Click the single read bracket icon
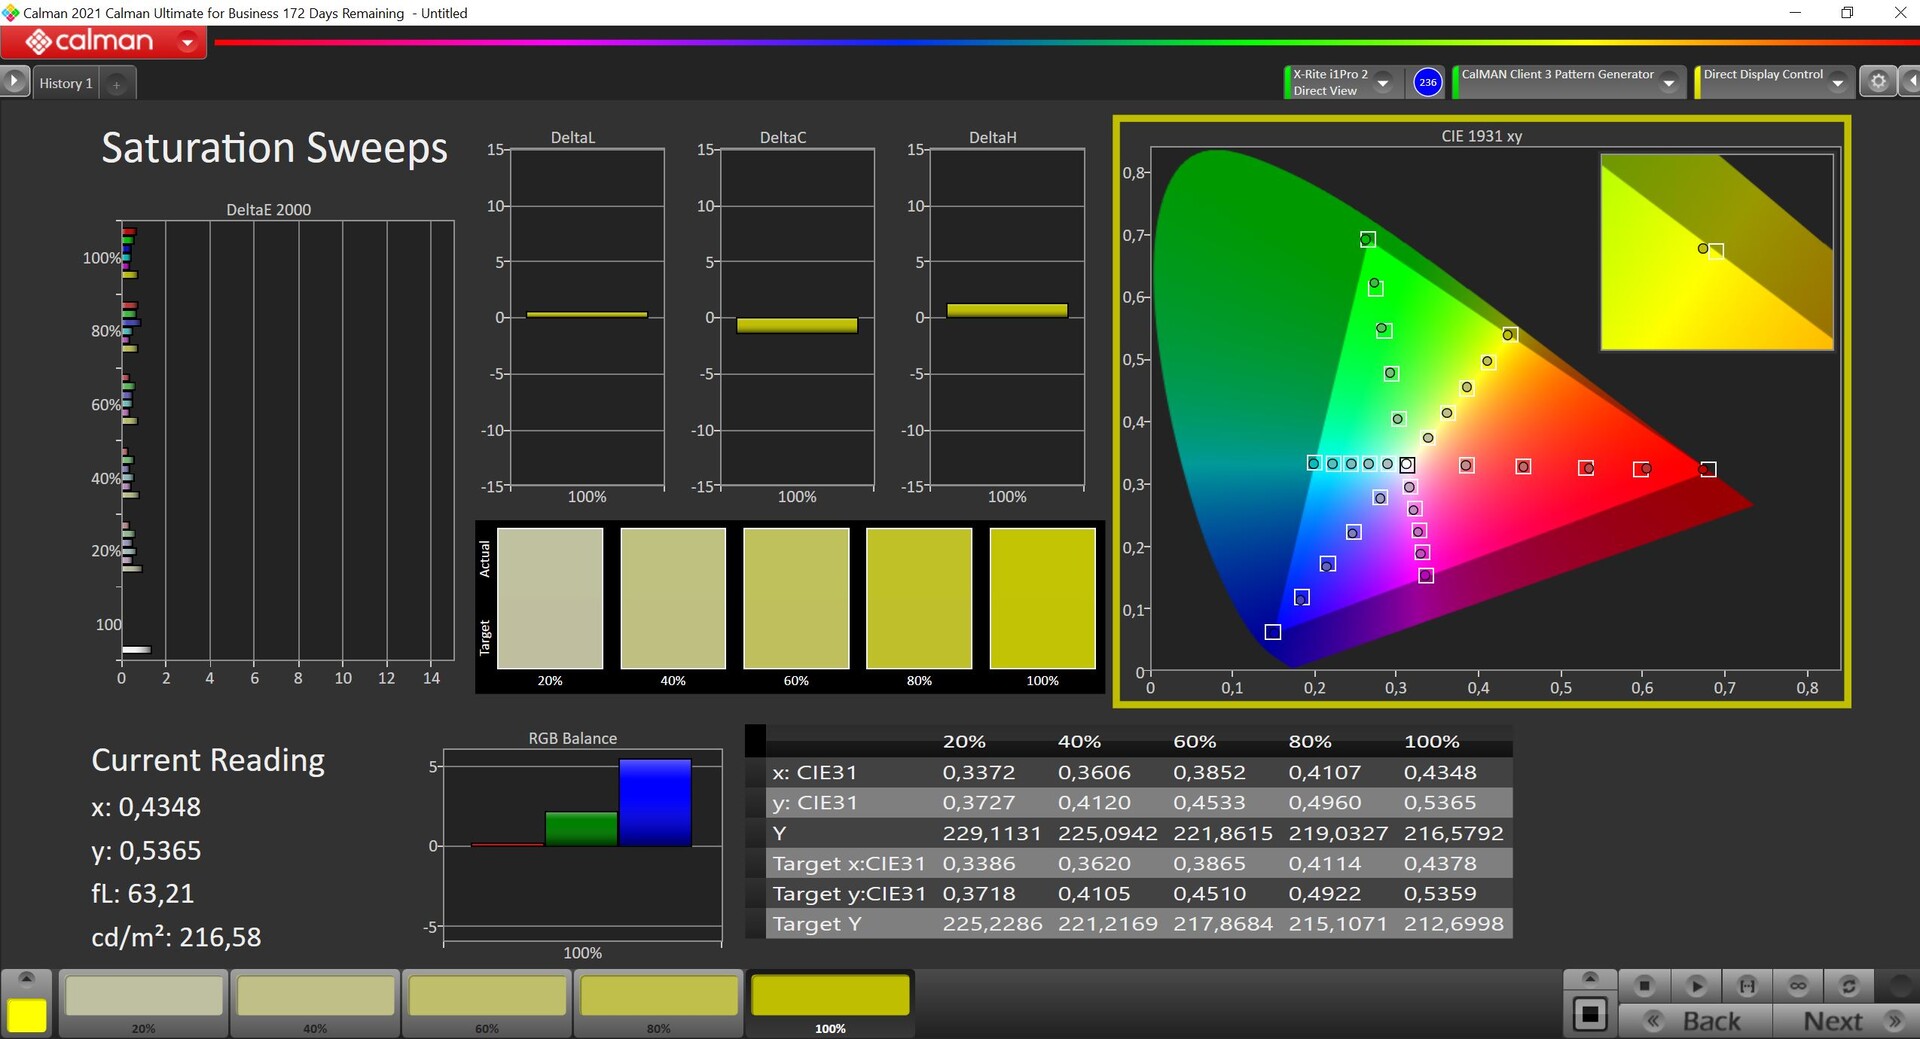Viewport: 1920px width, 1039px height. coord(1747,986)
